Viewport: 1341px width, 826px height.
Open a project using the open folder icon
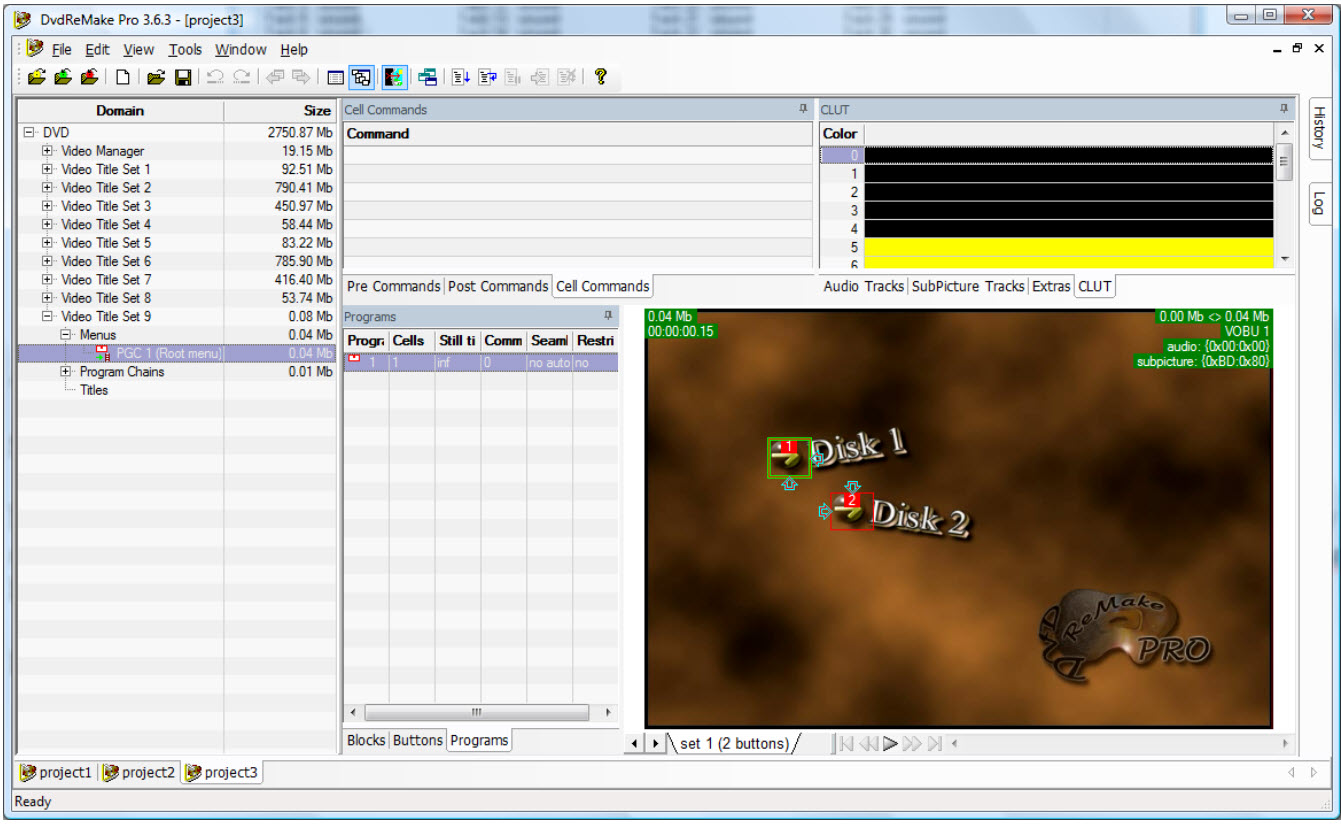coord(156,77)
